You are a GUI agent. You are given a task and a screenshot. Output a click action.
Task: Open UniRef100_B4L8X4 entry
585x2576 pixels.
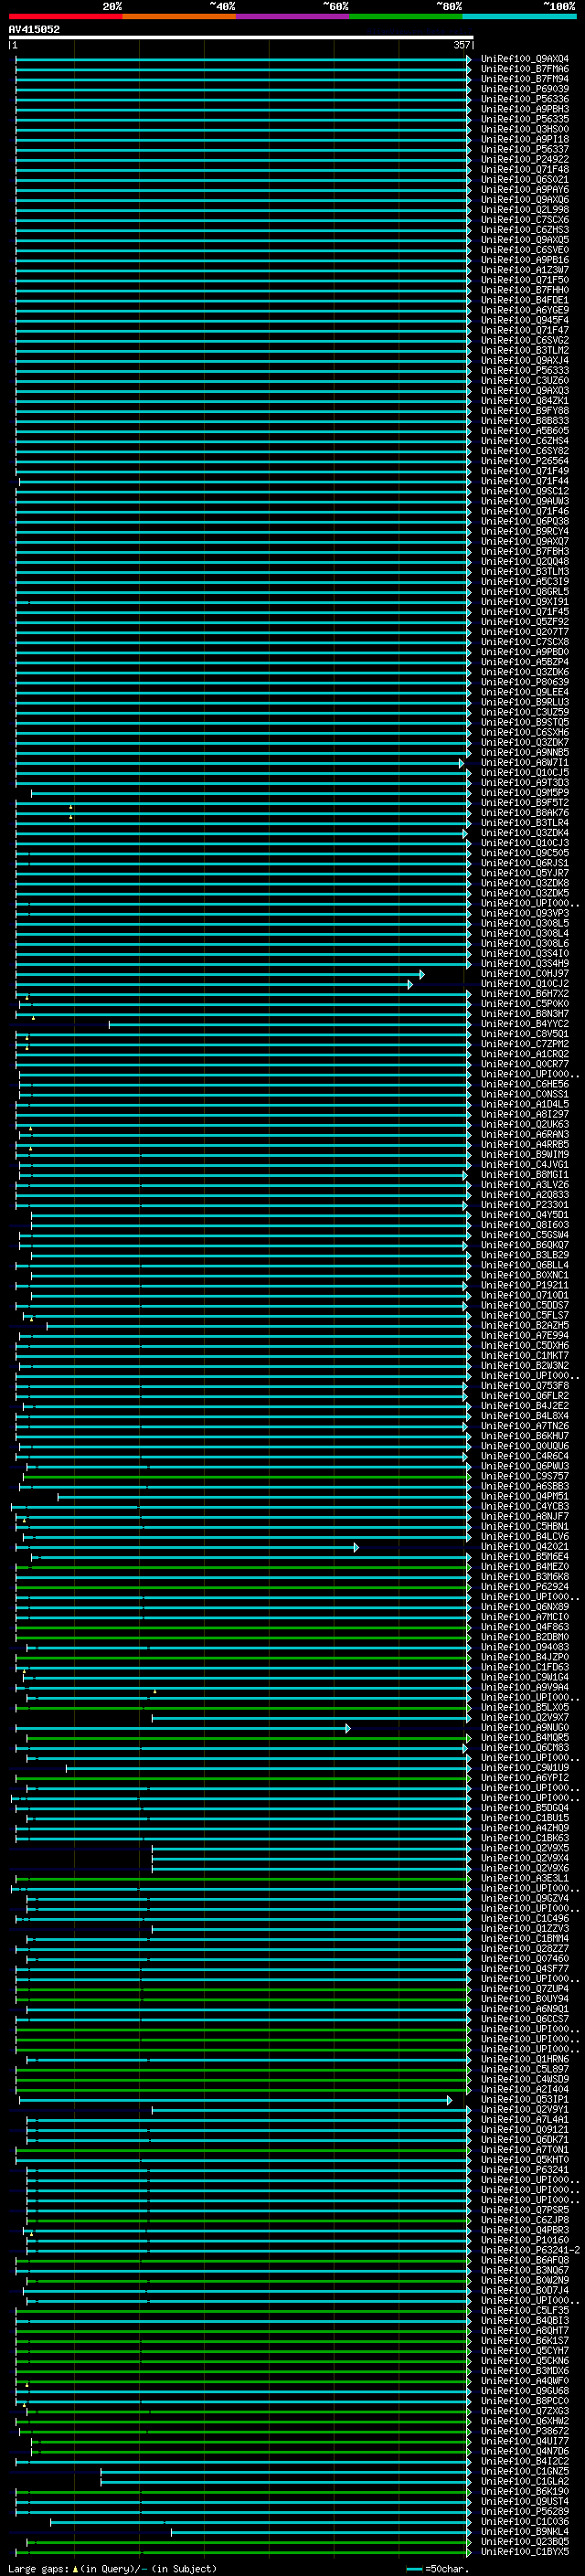point(525,1416)
